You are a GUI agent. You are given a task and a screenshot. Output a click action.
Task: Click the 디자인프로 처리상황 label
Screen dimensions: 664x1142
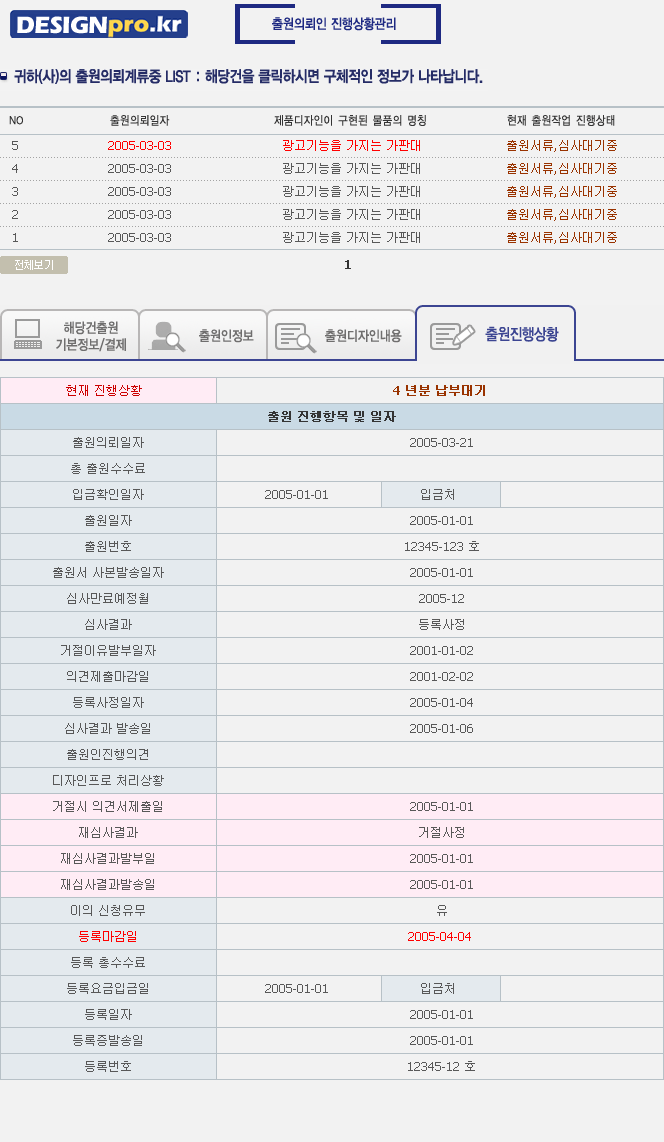(108, 781)
